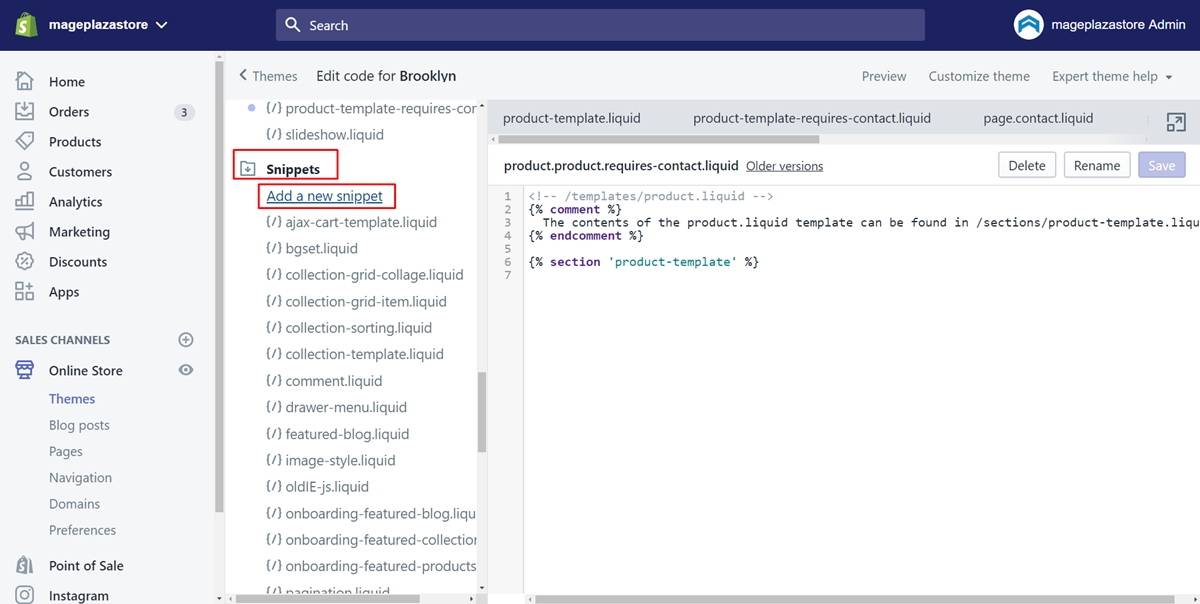
Task: Click the Apps grid icon
Action: click(25, 292)
